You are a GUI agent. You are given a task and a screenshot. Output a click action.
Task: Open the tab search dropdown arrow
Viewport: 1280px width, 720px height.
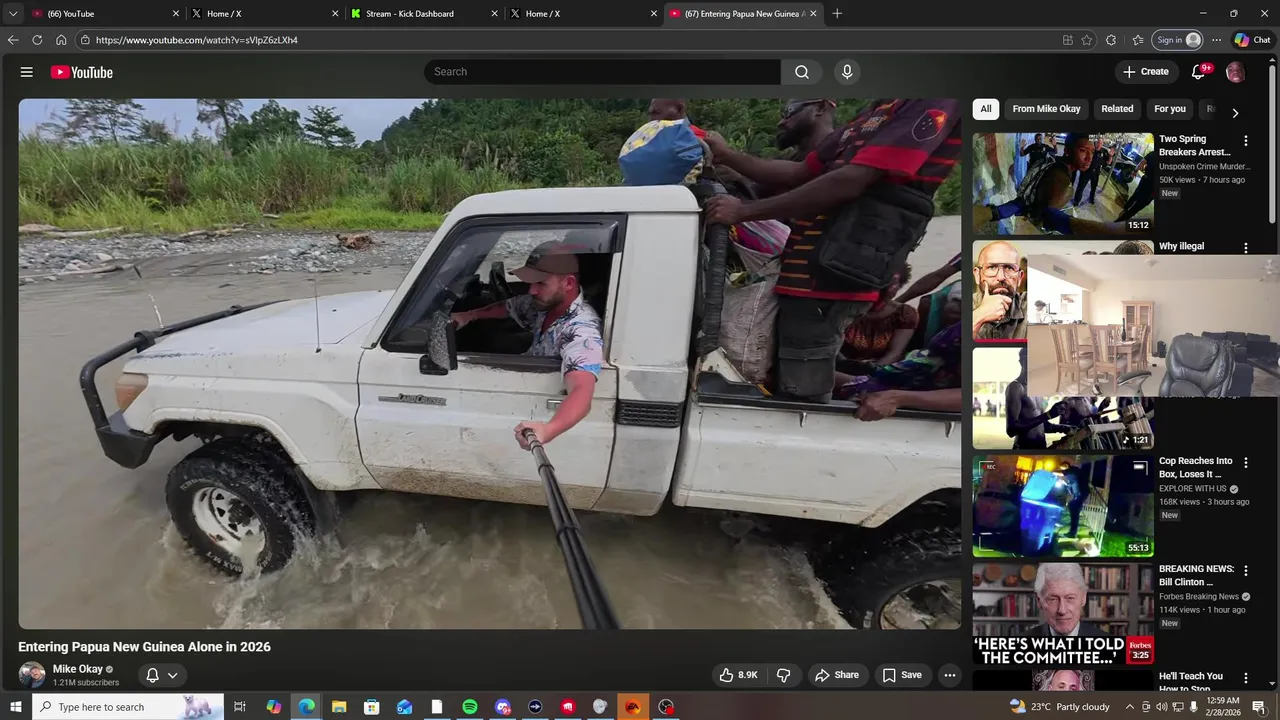click(x=13, y=14)
